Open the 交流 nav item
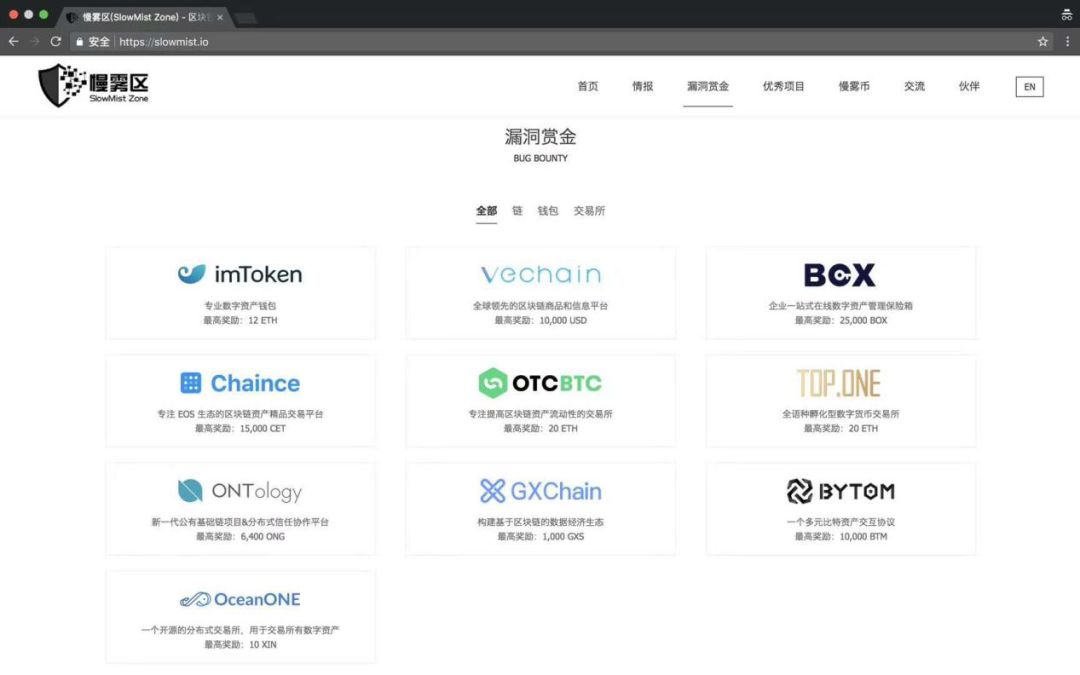Viewport: 1080px width, 675px height. pyautogui.click(x=914, y=86)
